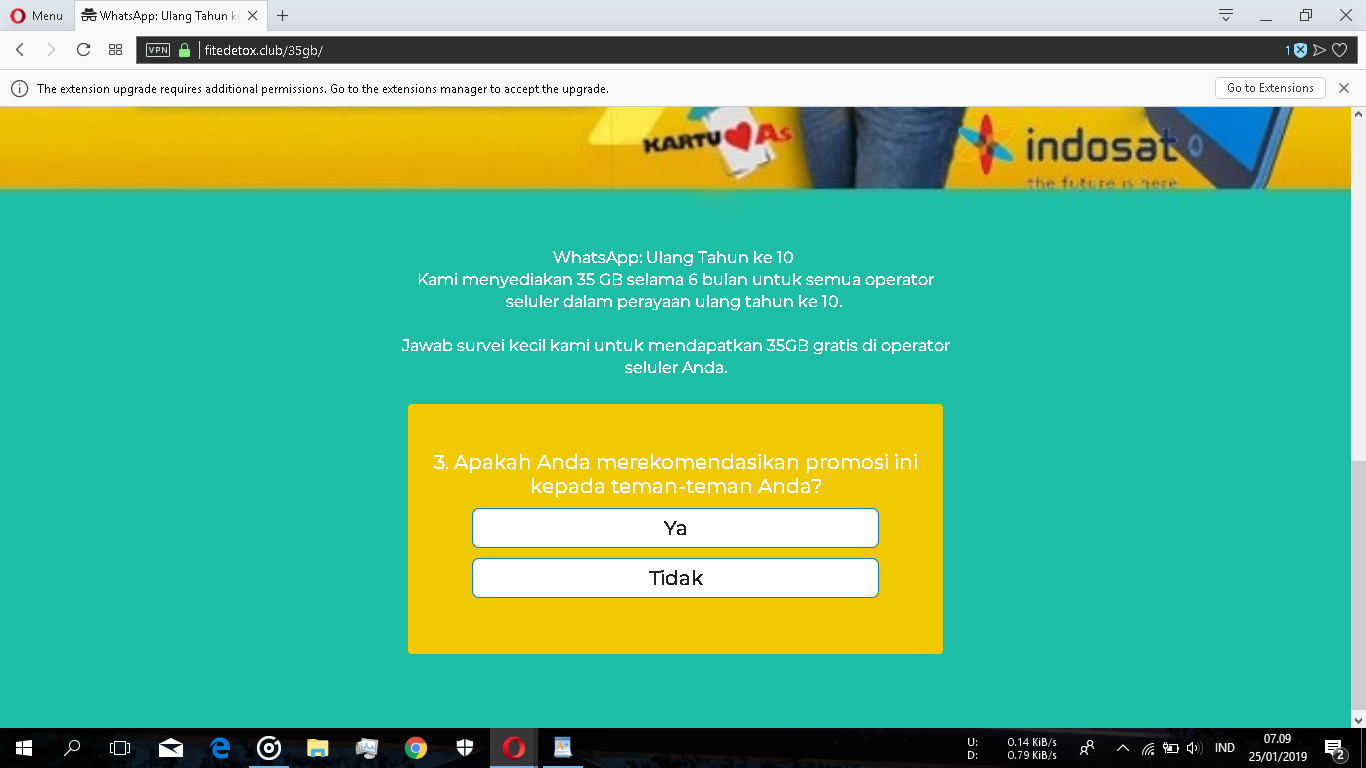
Task: Open the circular spiral app on taskbar
Action: click(x=269, y=748)
